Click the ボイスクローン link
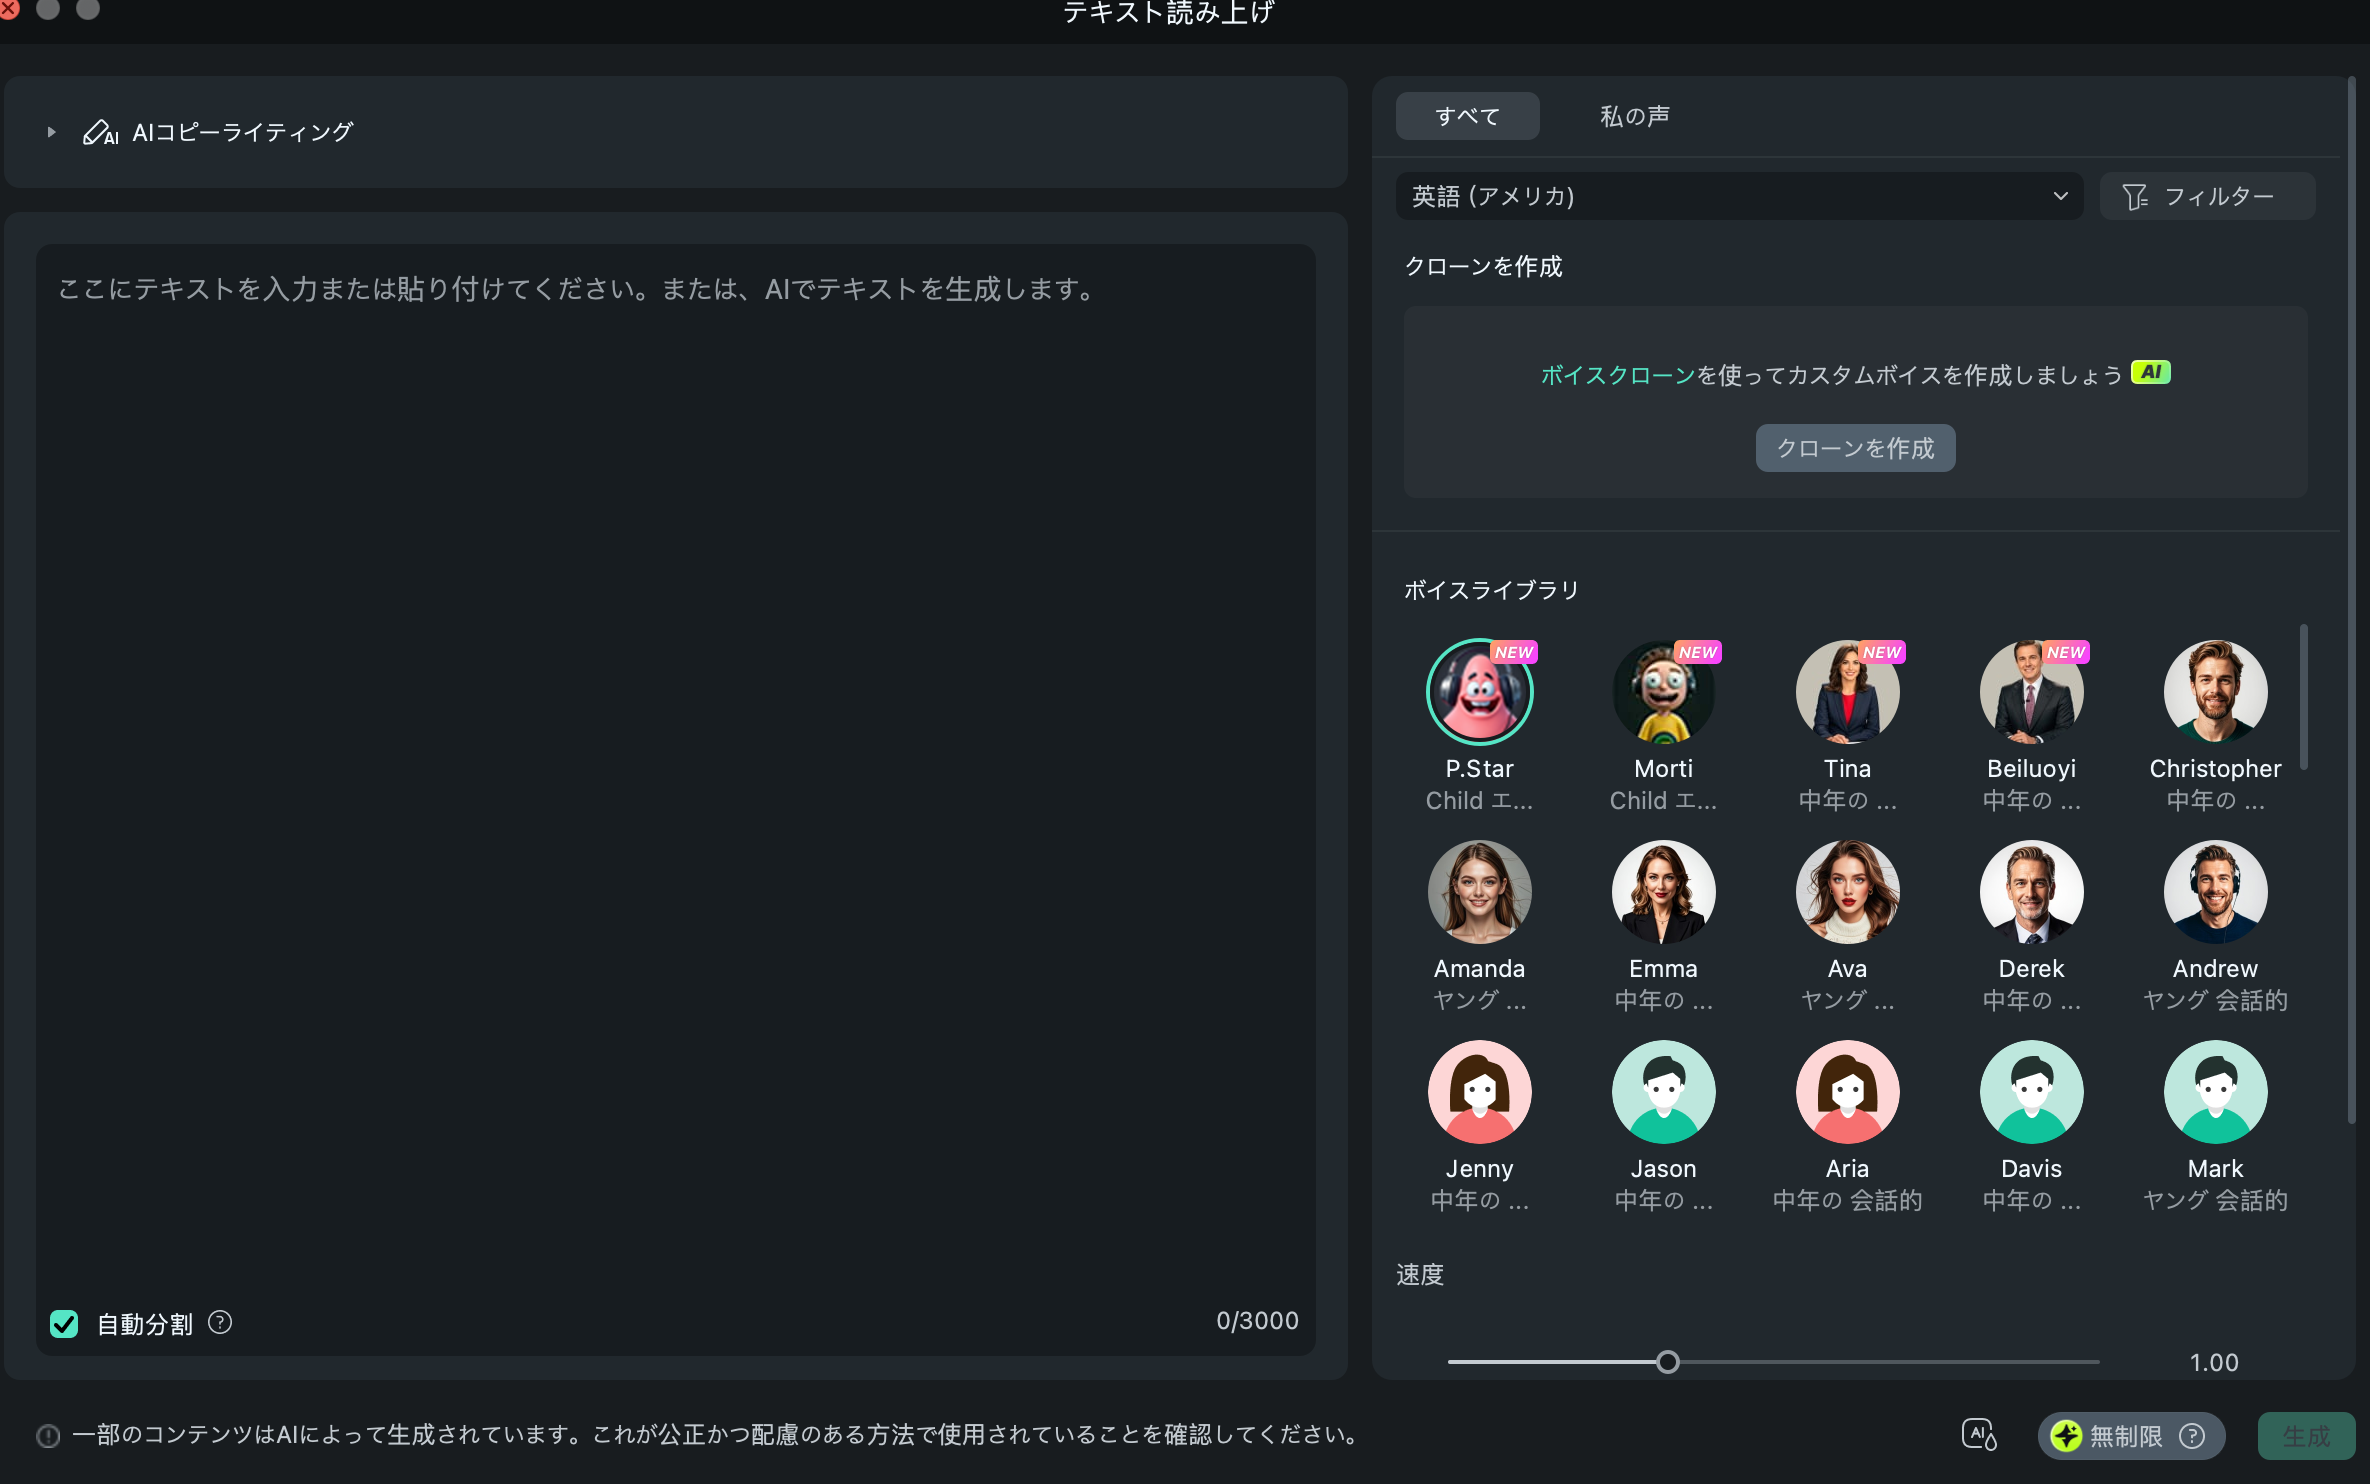Viewport: 2370px width, 1484px height. pyautogui.click(x=1616, y=371)
